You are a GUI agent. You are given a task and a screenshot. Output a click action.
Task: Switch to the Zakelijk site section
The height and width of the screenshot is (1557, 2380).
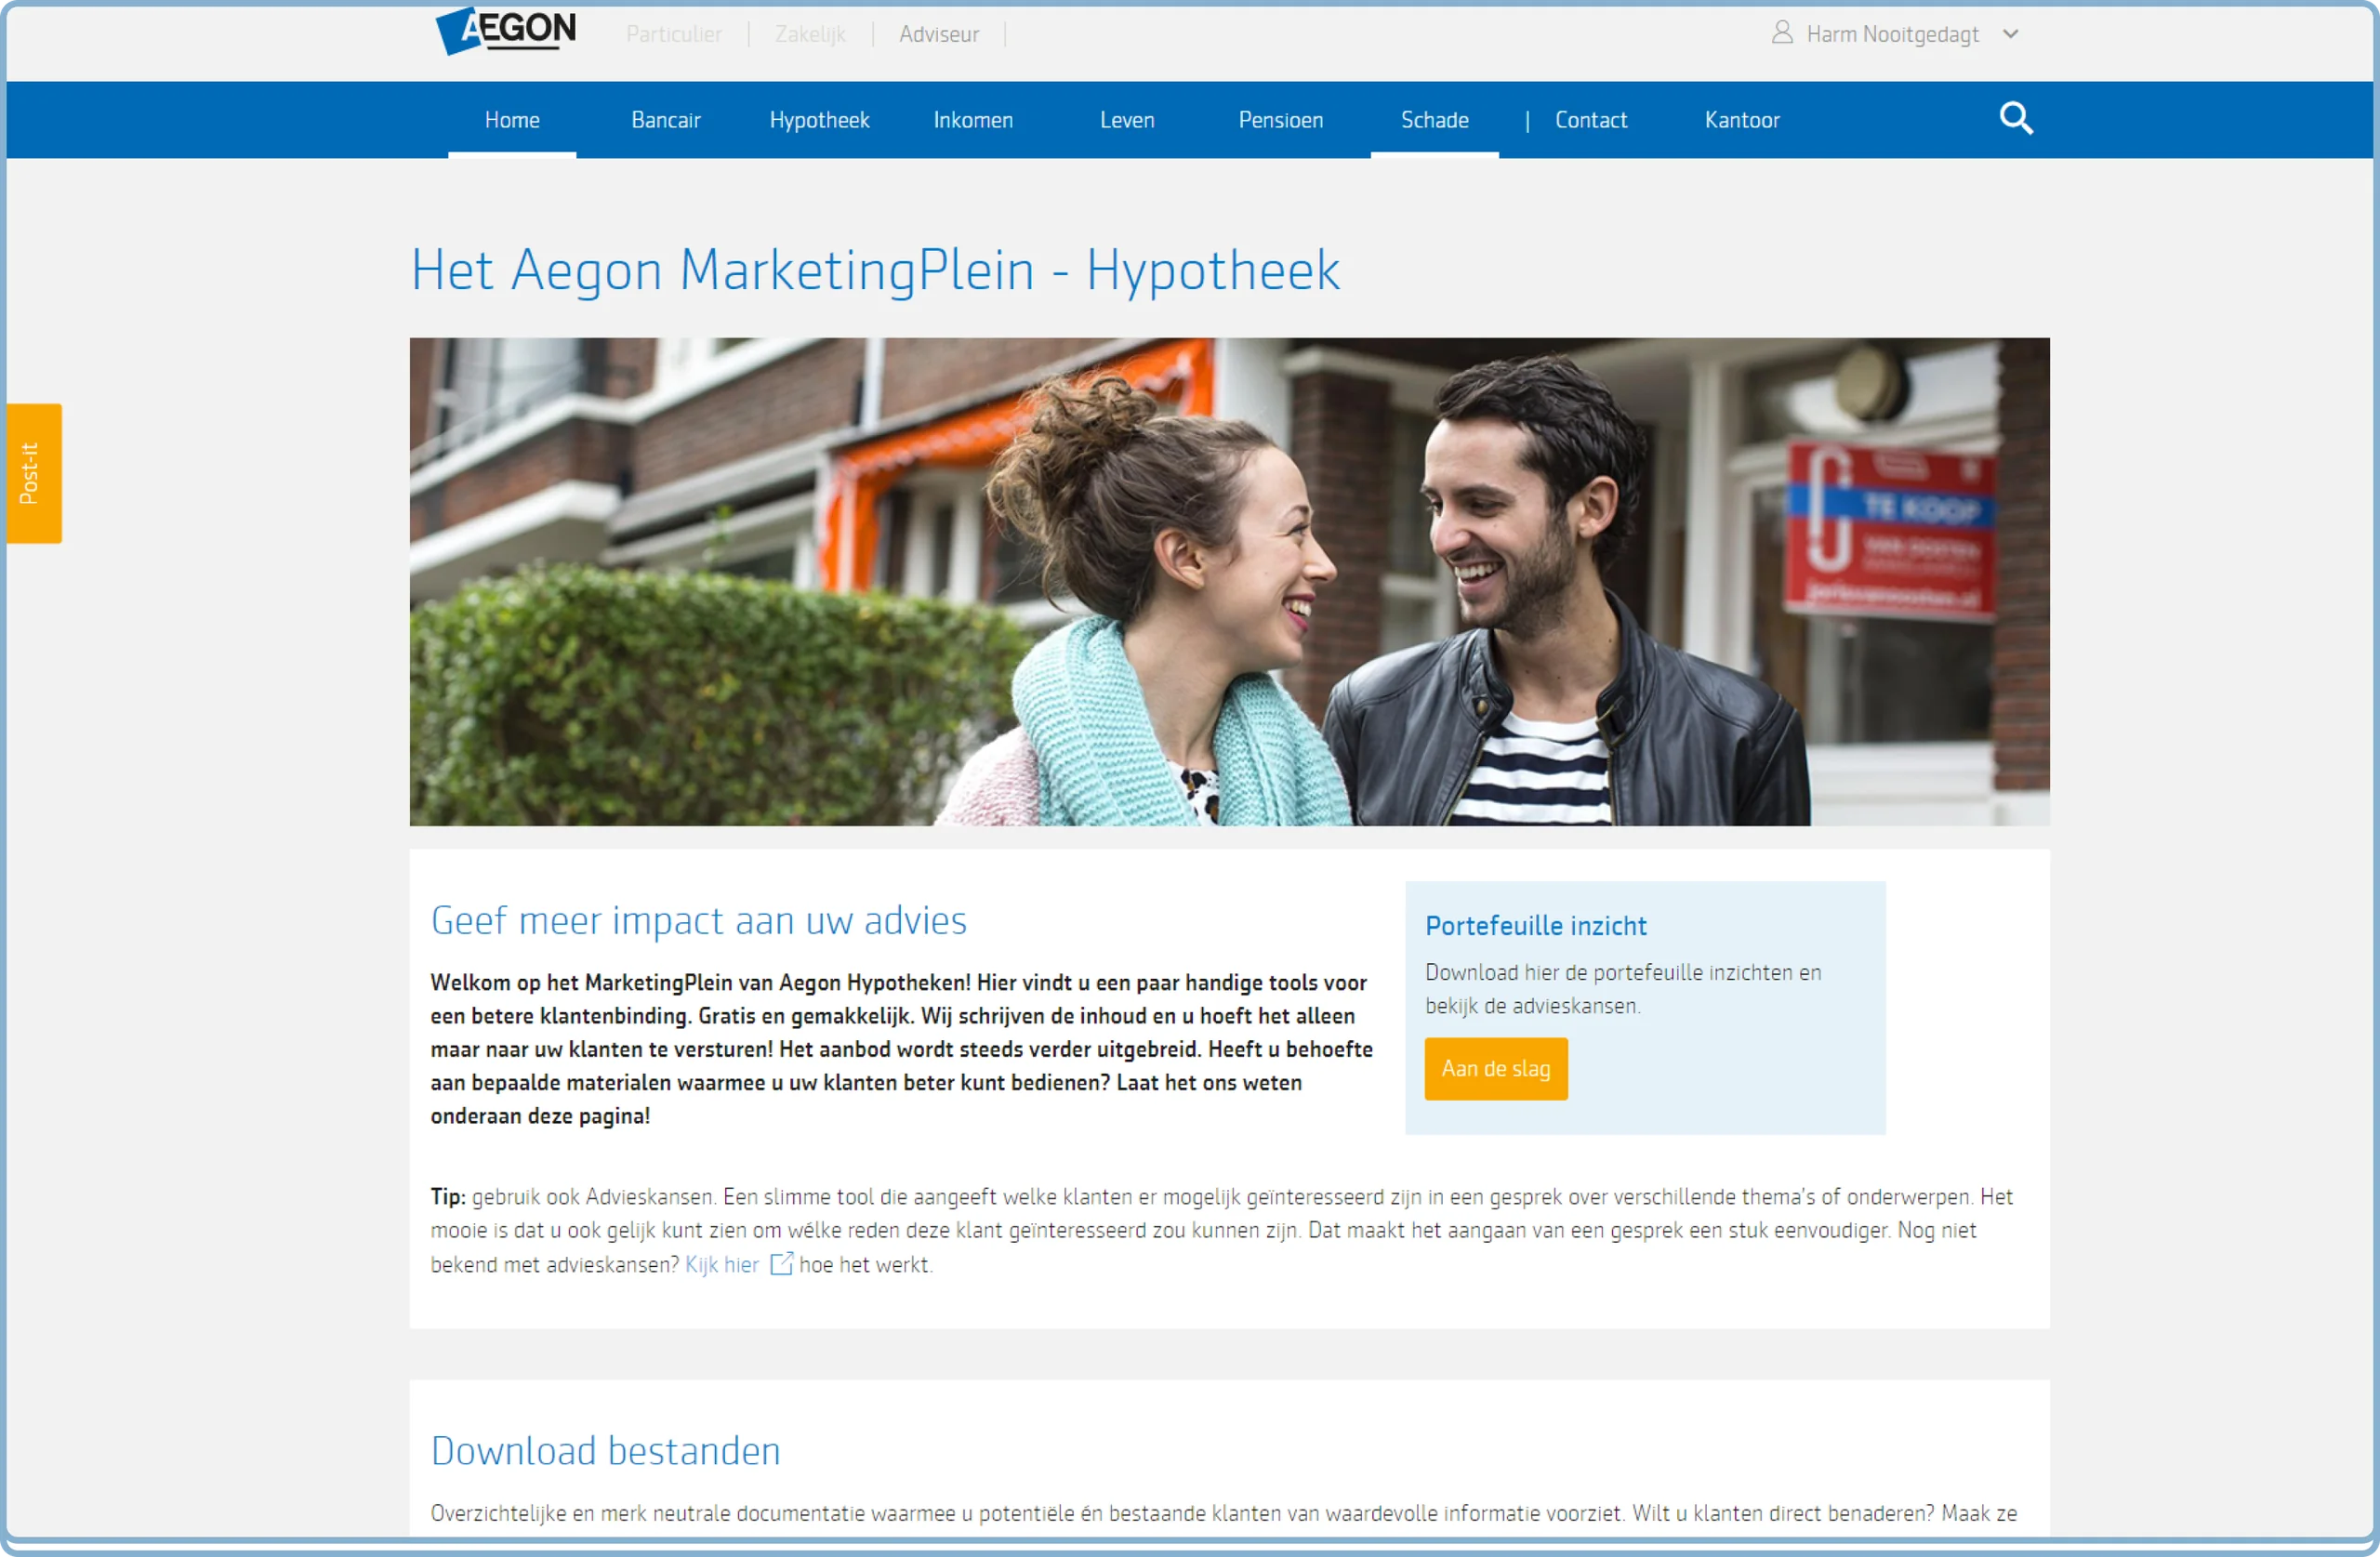point(810,34)
